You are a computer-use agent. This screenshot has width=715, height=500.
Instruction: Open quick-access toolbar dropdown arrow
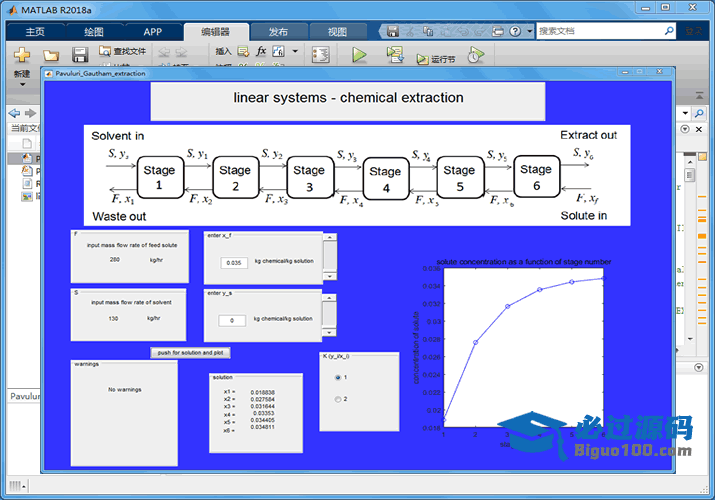529,31
